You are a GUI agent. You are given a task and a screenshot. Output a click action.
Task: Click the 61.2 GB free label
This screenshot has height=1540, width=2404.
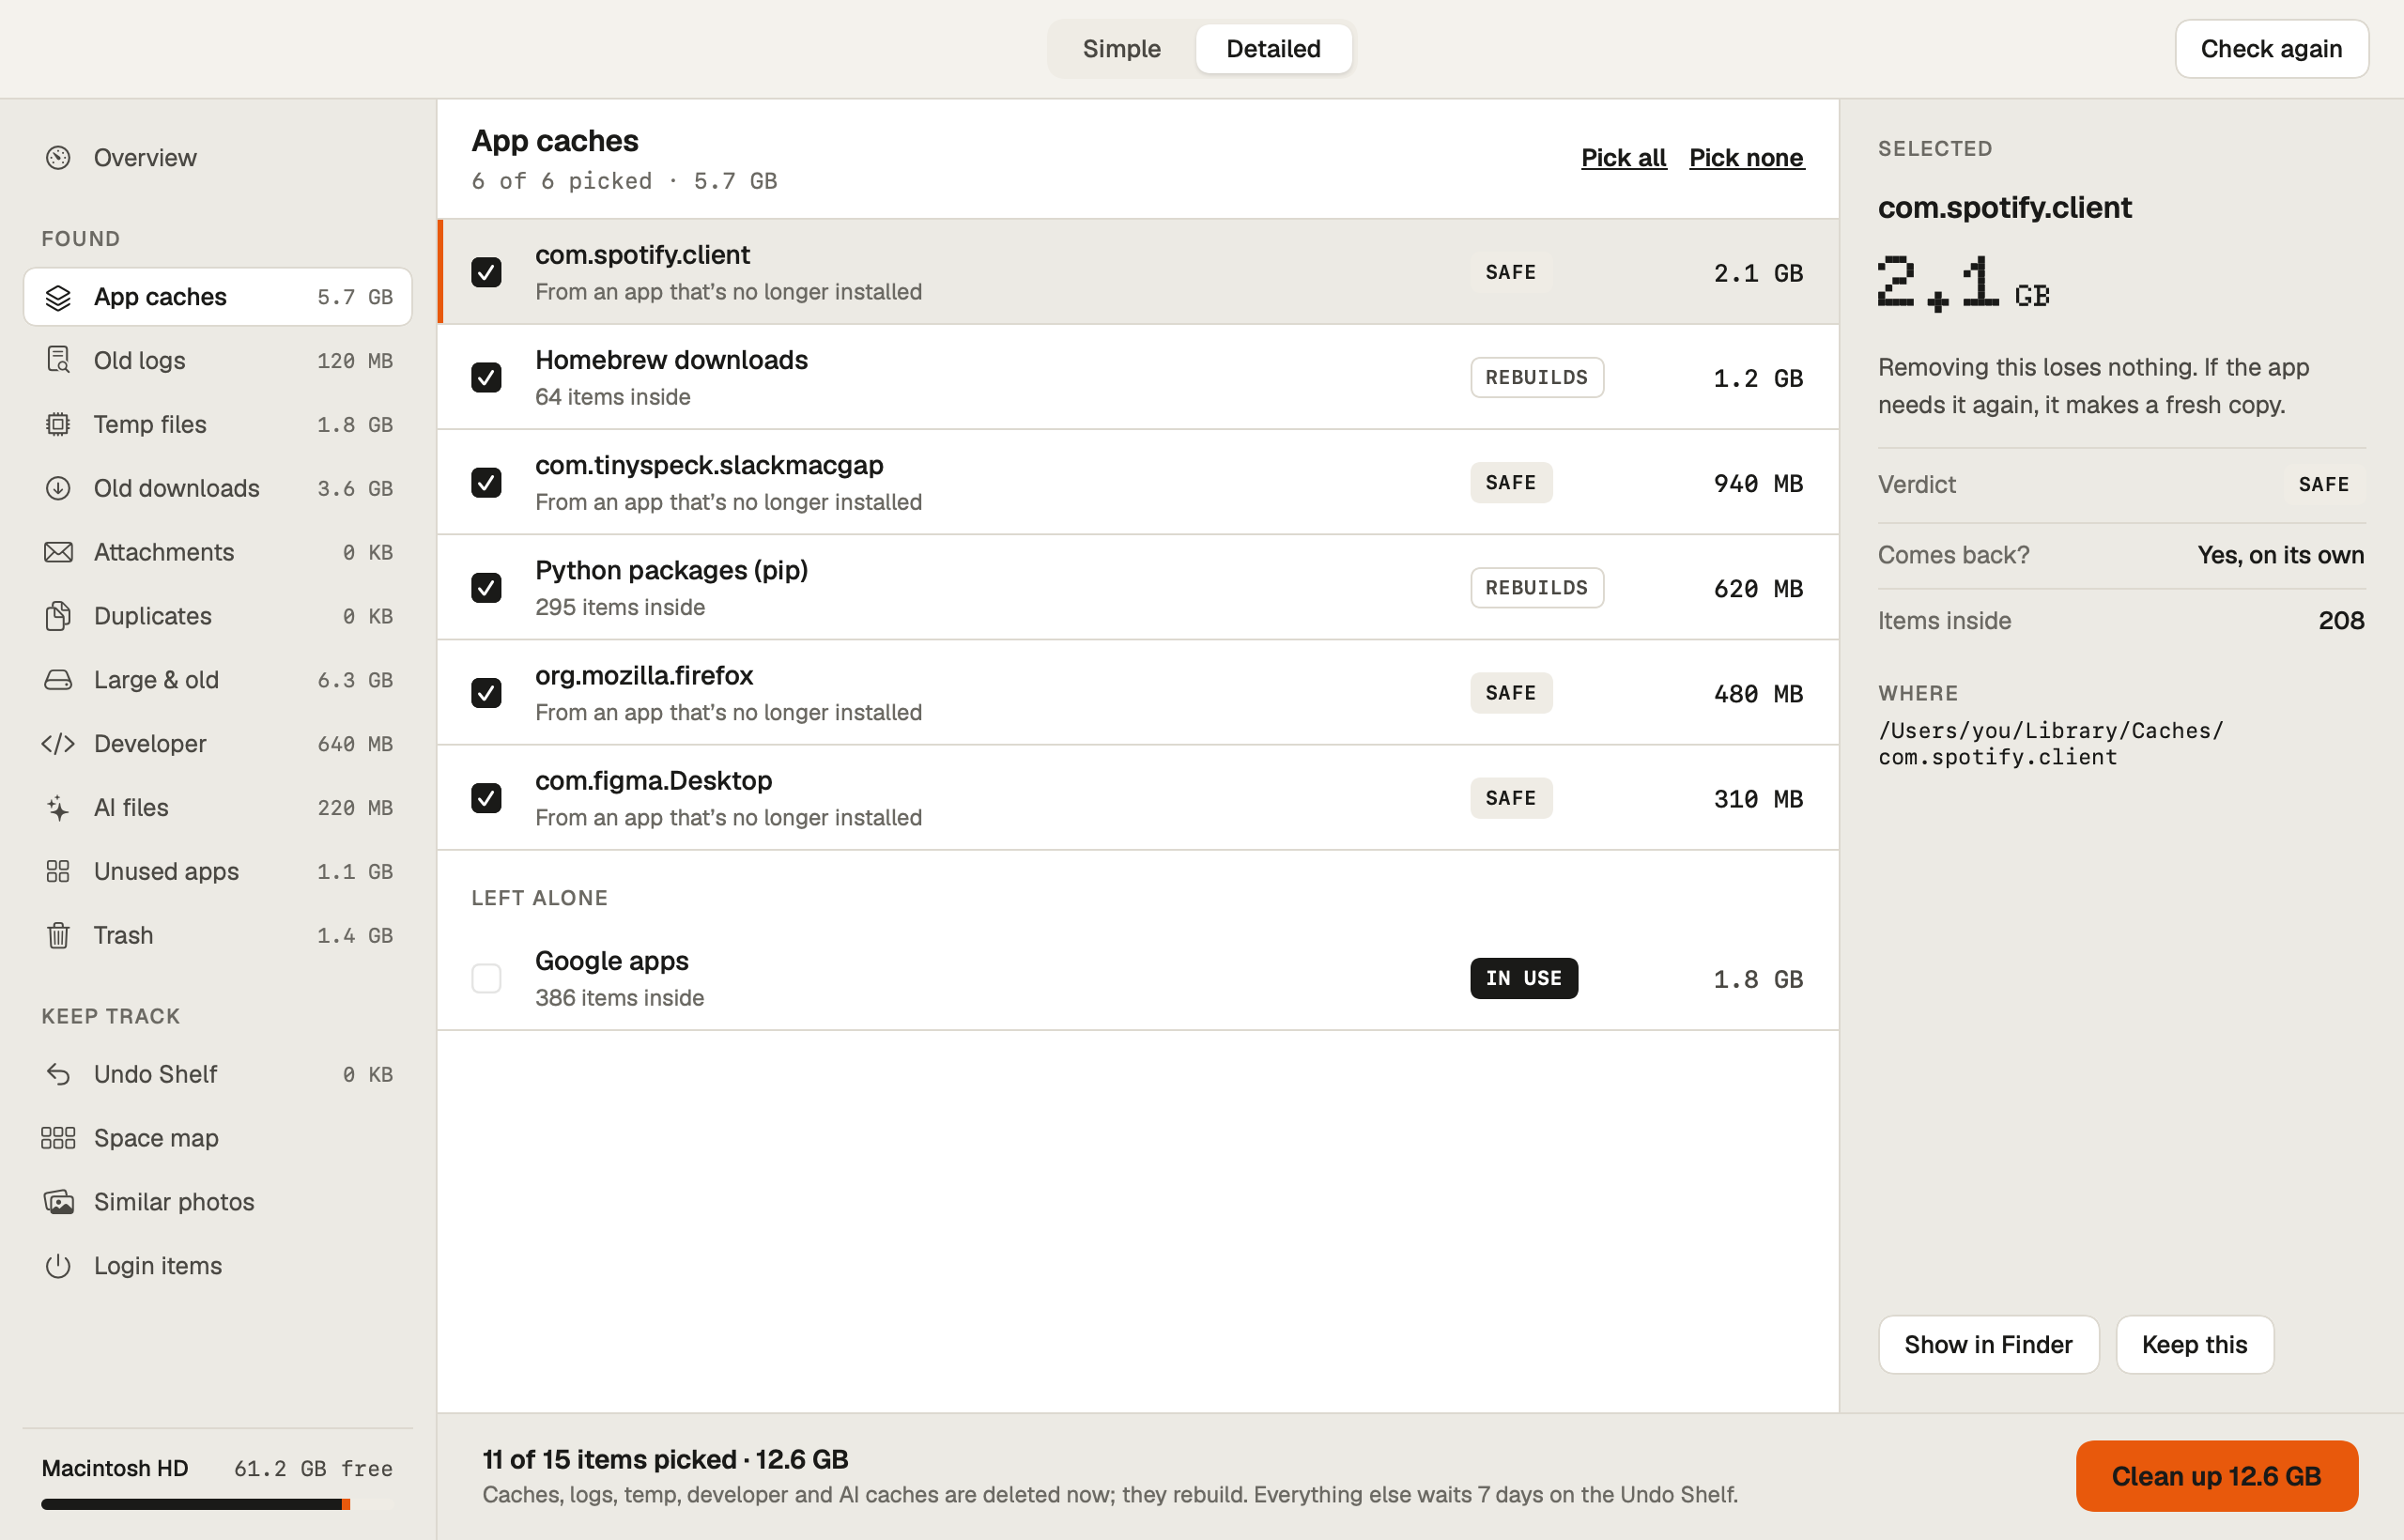click(313, 1468)
